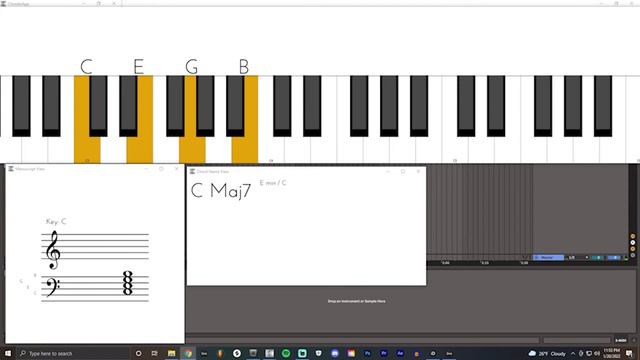Image resolution: width=640 pixels, height=360 pixels.
Task: Open File Explorer from the taskbar
Action: click(x=171, y=353)
